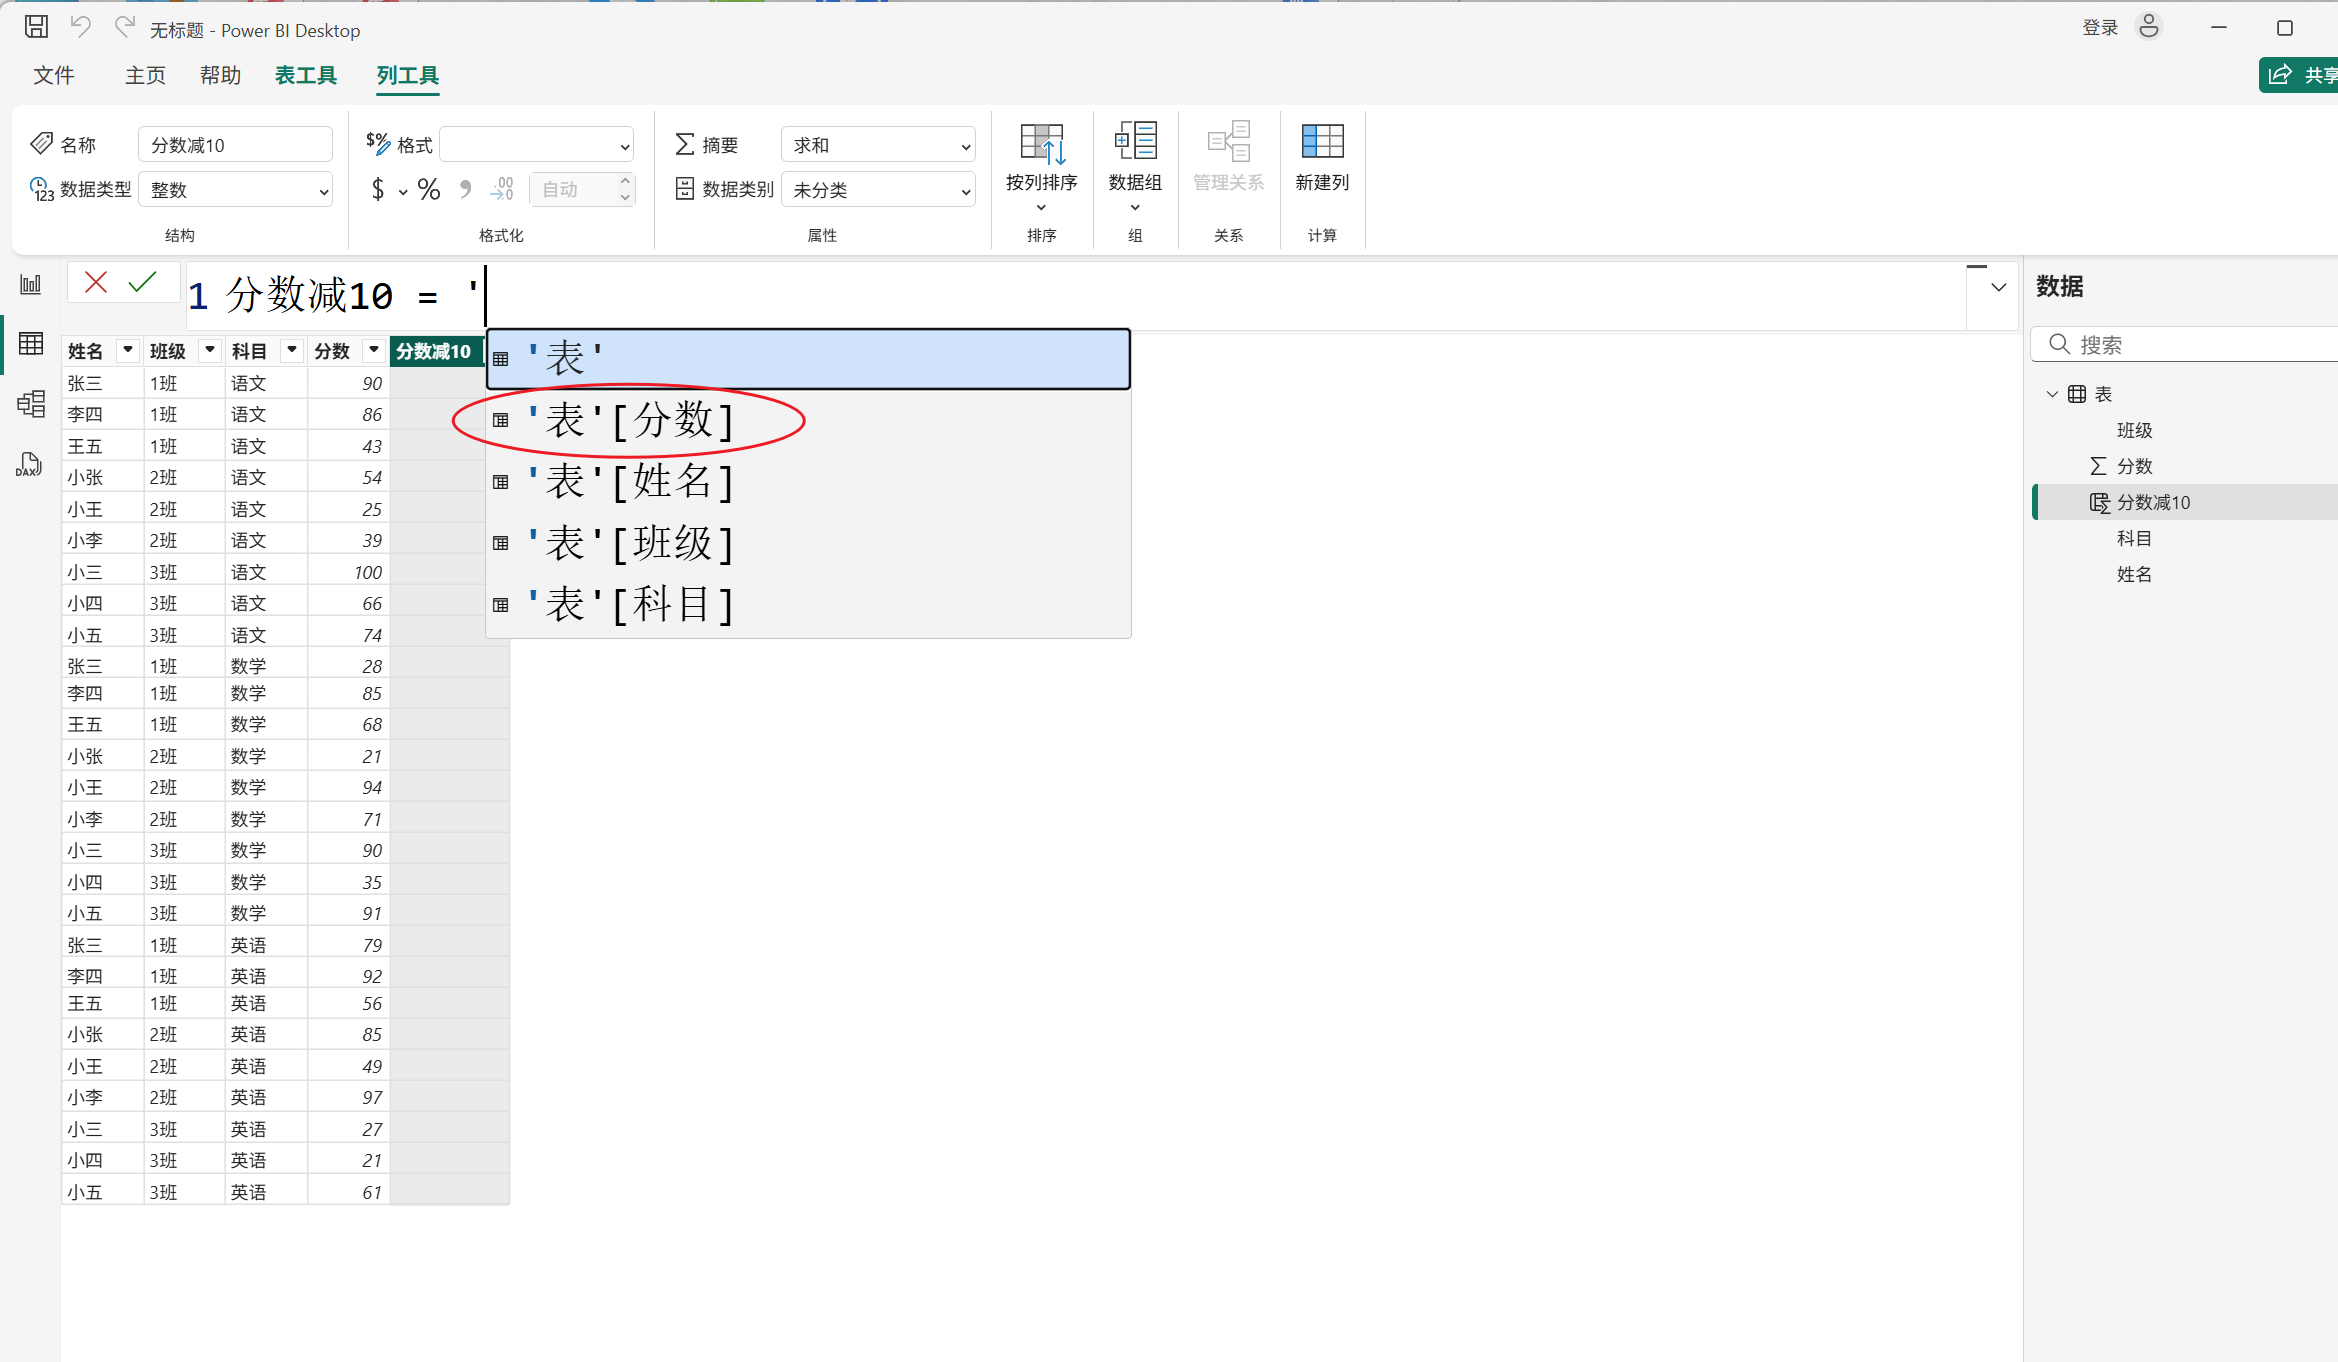Click the percent format button

point(429,190)
